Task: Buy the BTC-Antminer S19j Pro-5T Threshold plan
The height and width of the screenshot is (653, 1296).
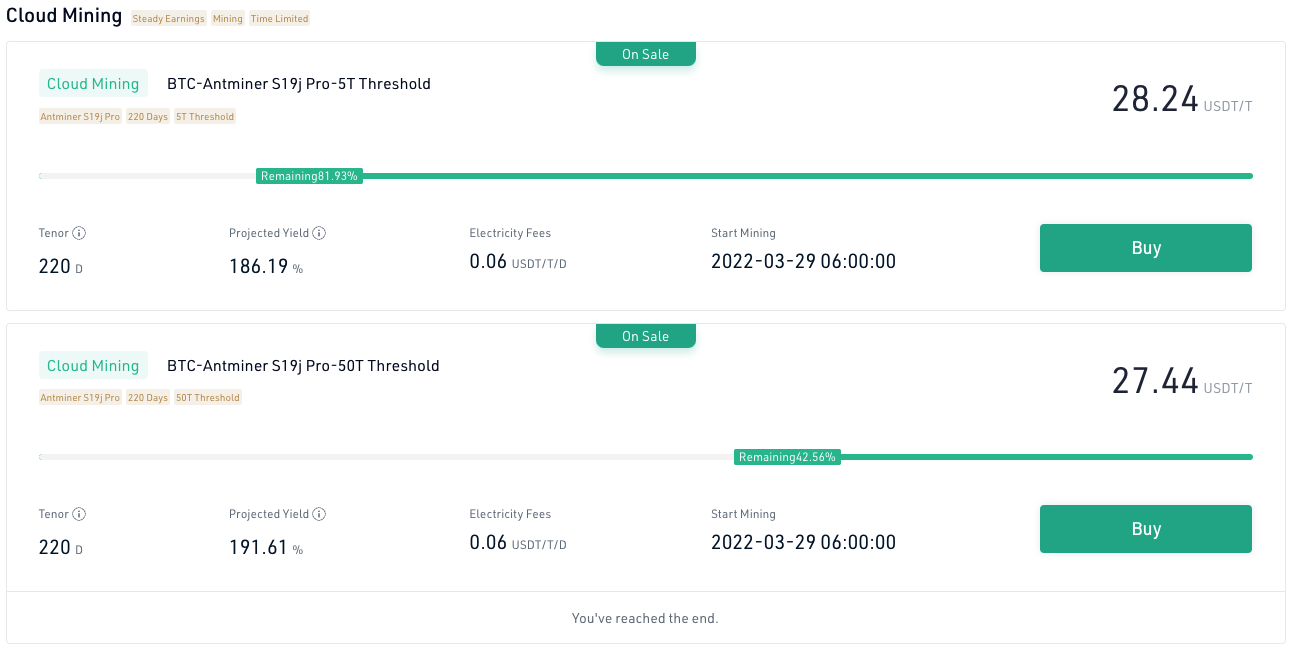Action: (1146, 248)
